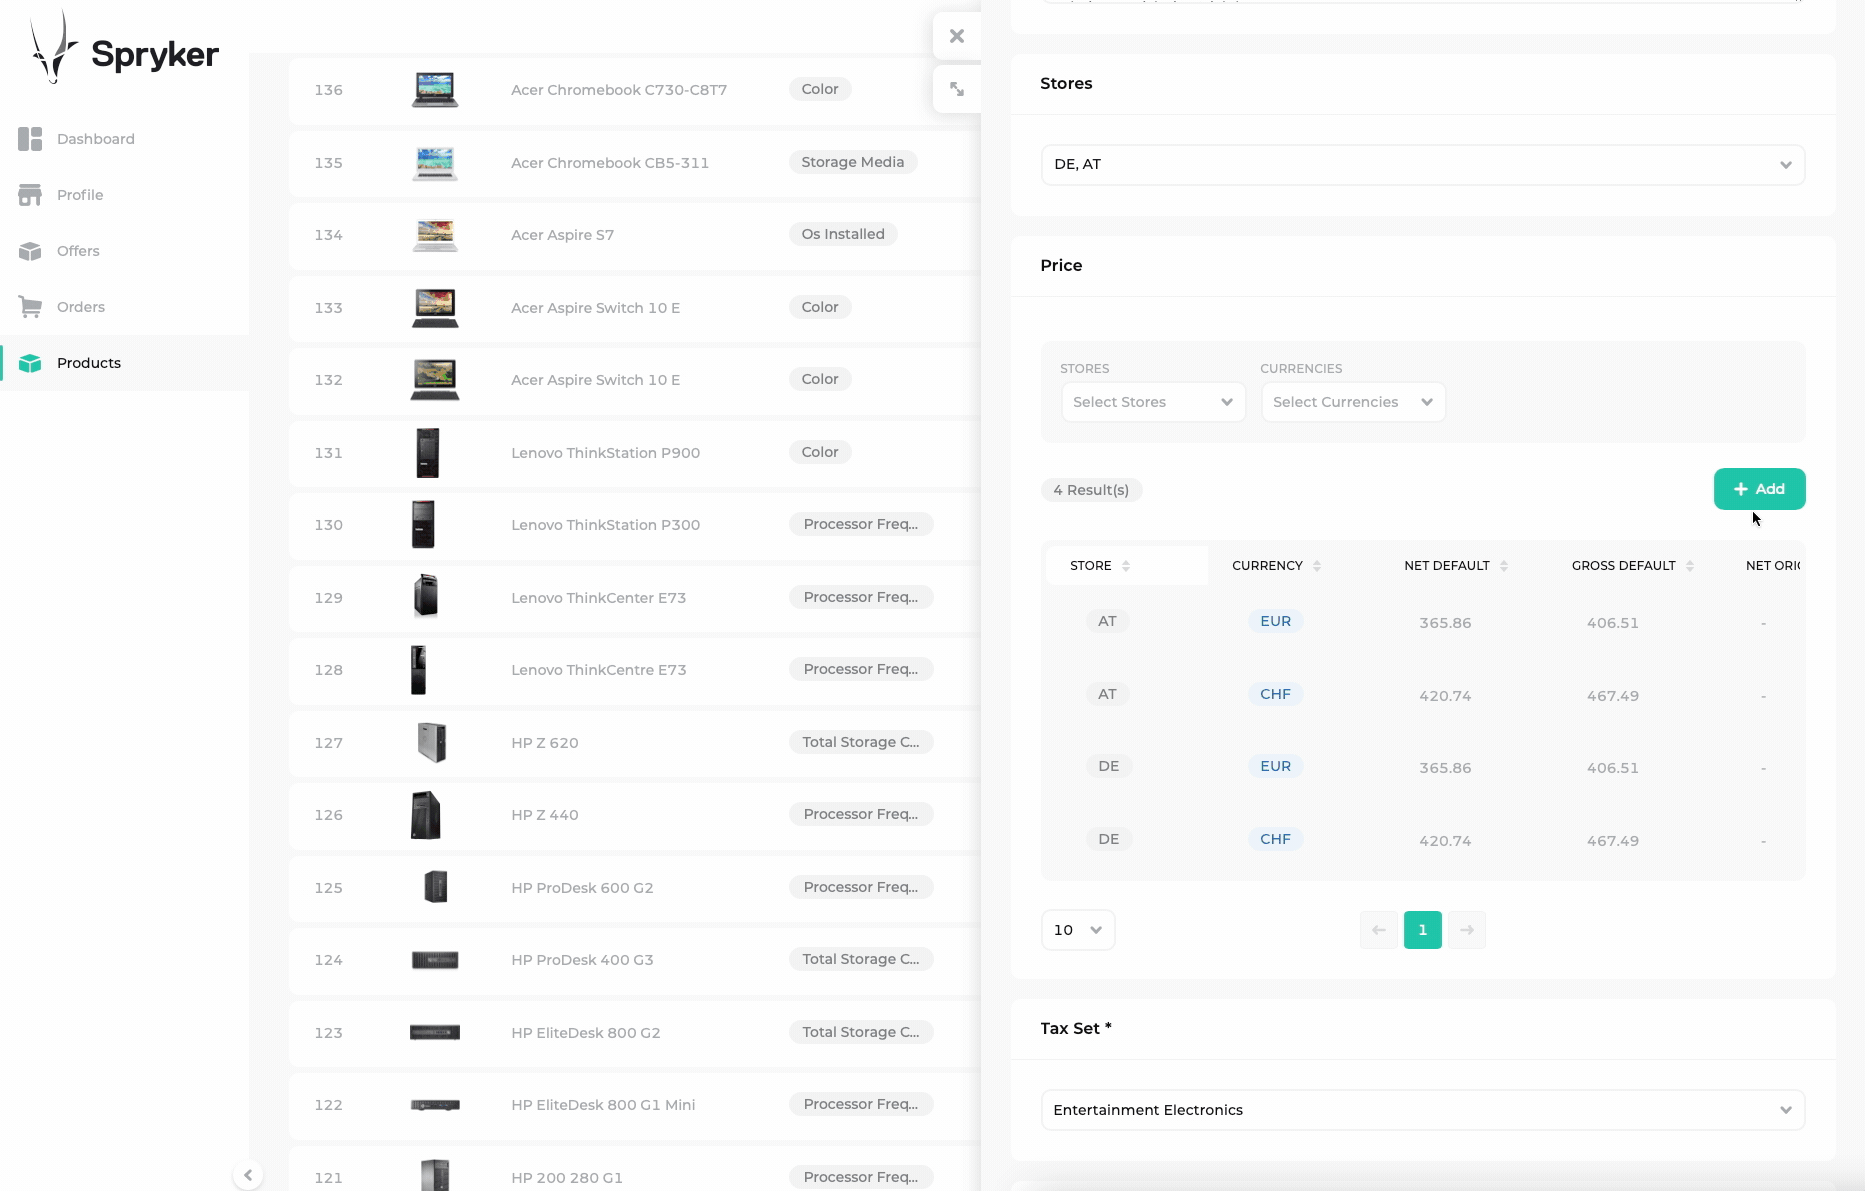
Task: Go to next page arrow
Action: click(x=1467, y=930)
